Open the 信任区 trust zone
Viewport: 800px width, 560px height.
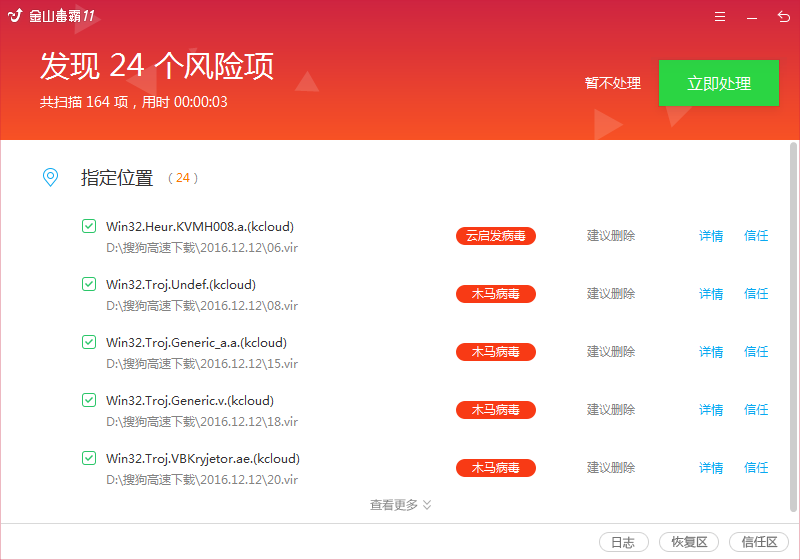[x=759, y=542]
